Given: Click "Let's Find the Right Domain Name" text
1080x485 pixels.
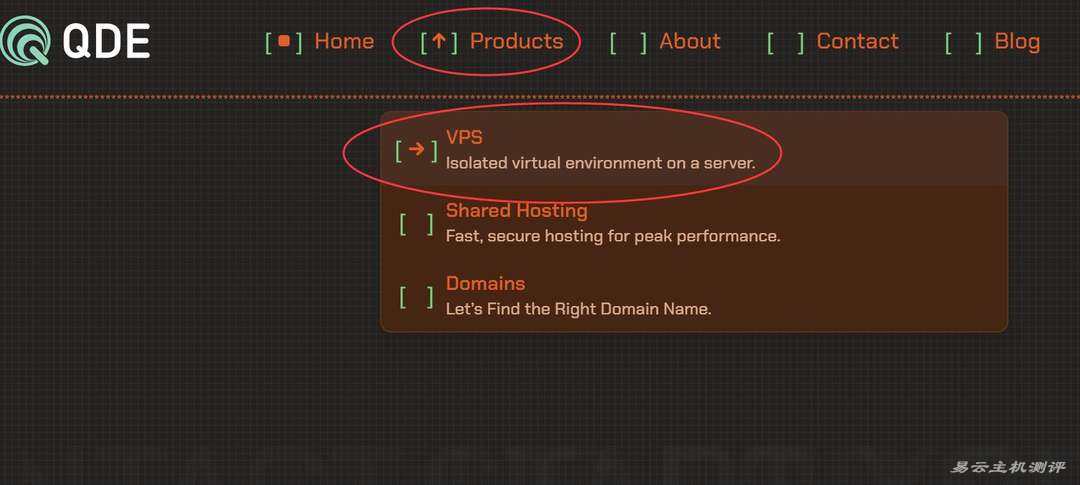Looking at the screenshot, I should pos(578,309).
